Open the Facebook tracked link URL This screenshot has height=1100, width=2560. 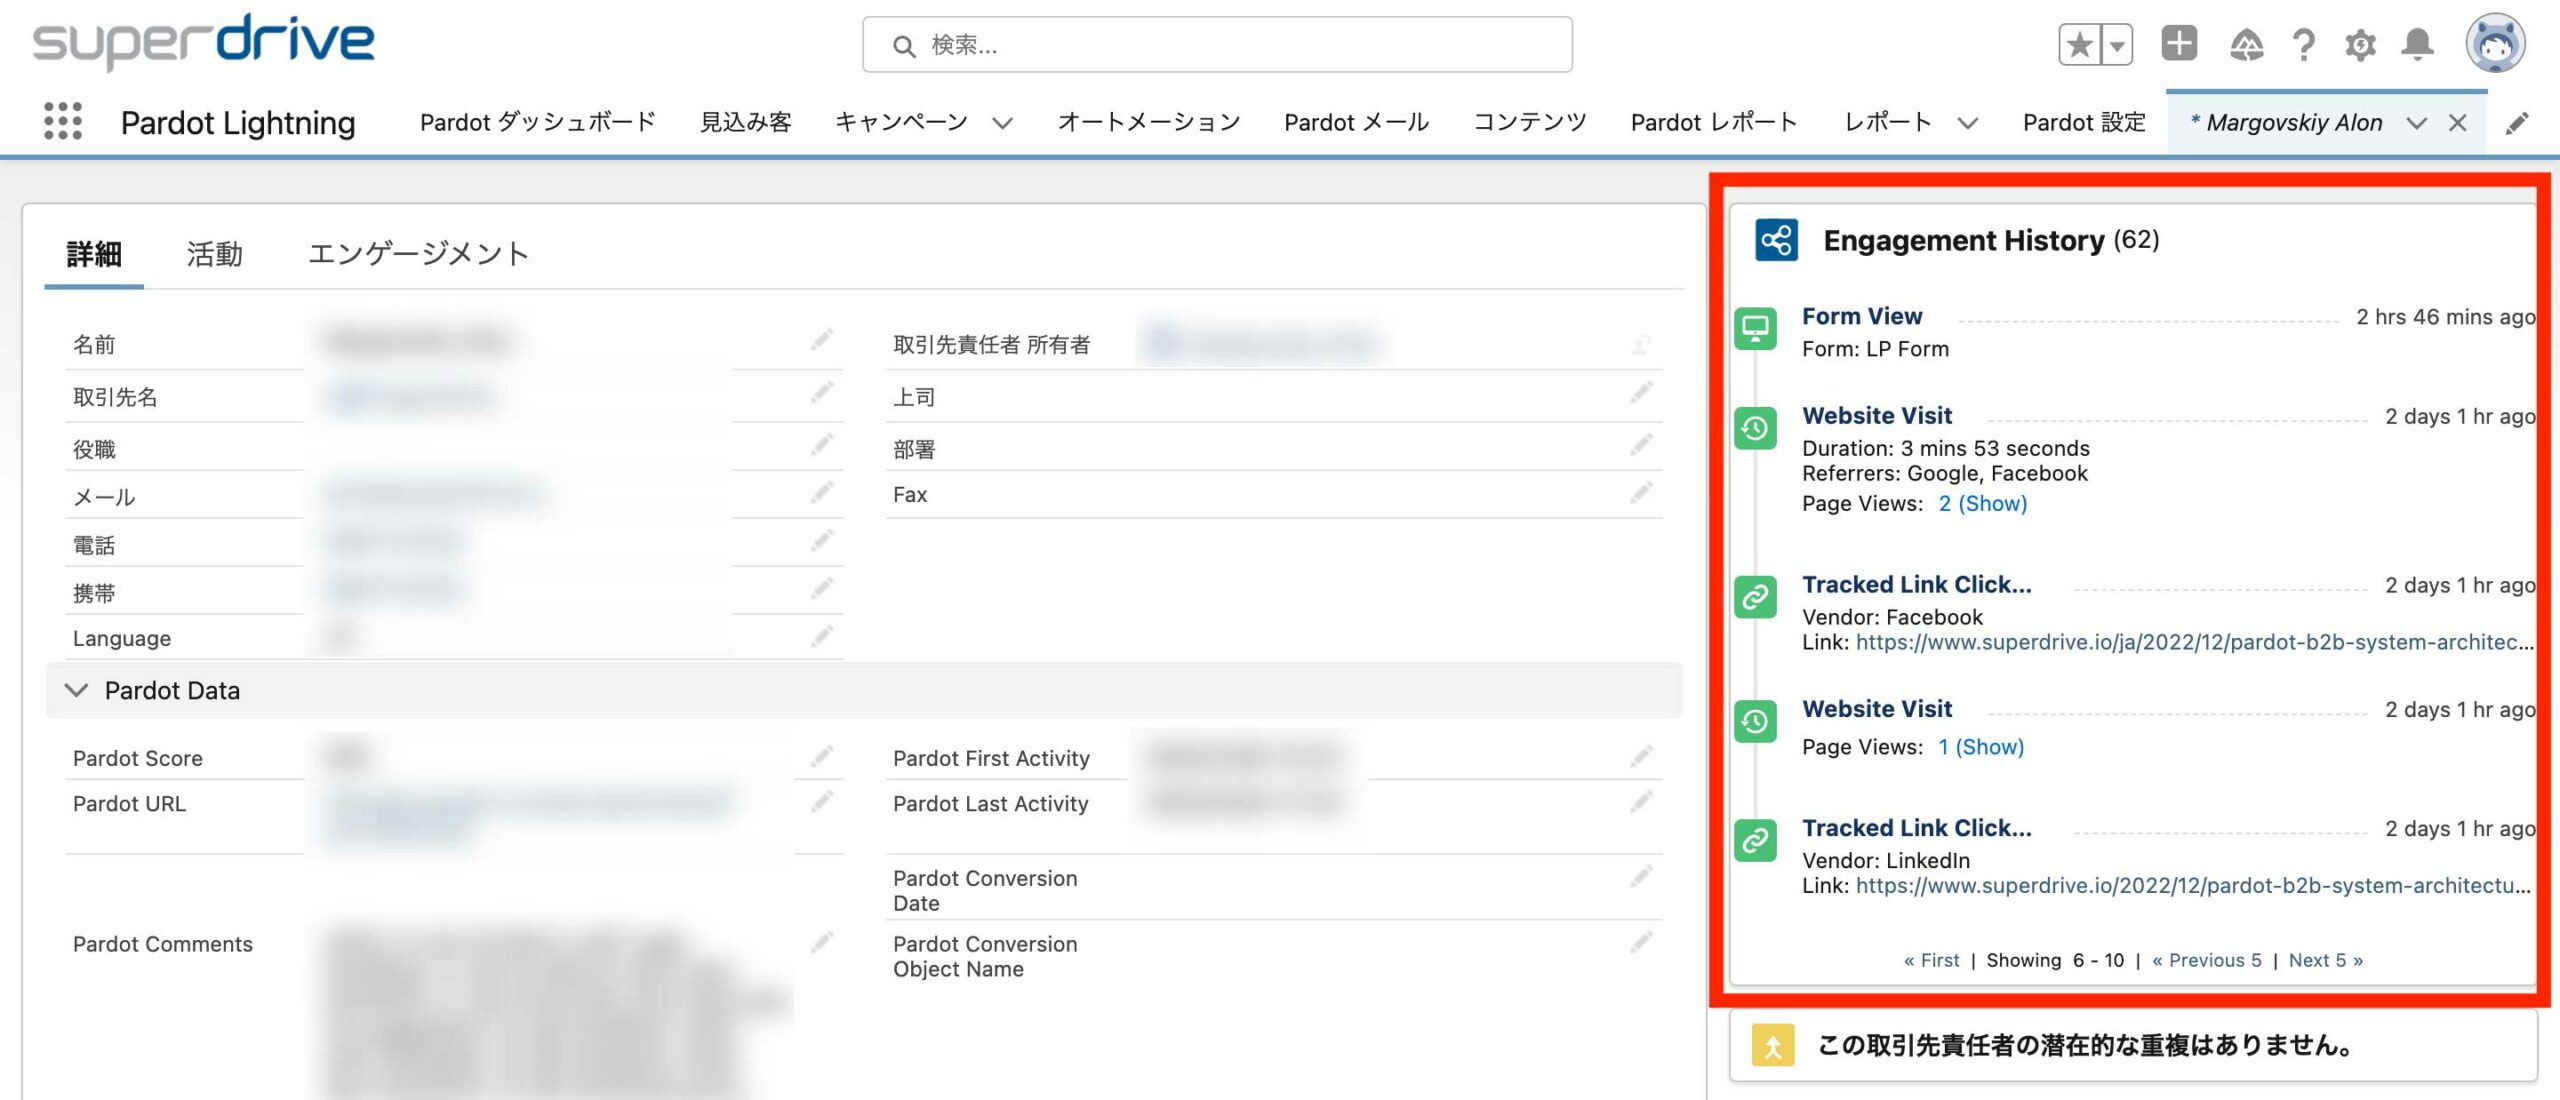tap(2194, 642)
